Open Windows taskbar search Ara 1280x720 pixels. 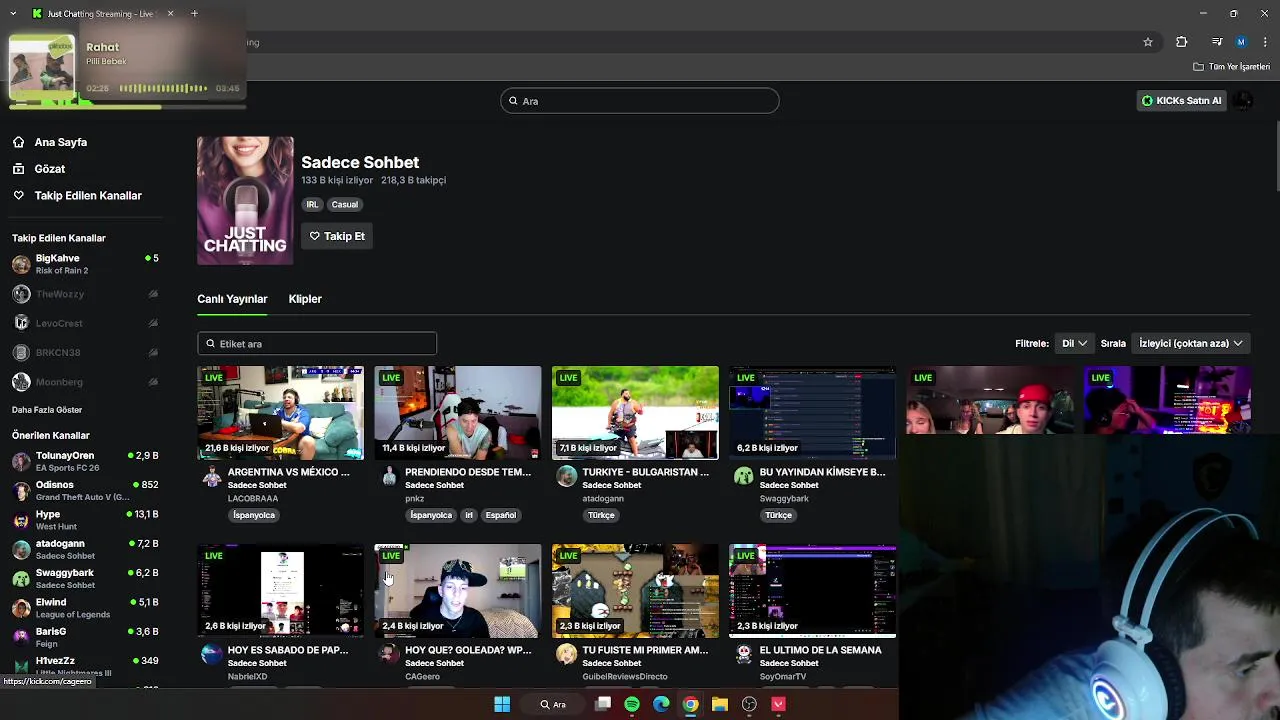click(x=553, y=704)
